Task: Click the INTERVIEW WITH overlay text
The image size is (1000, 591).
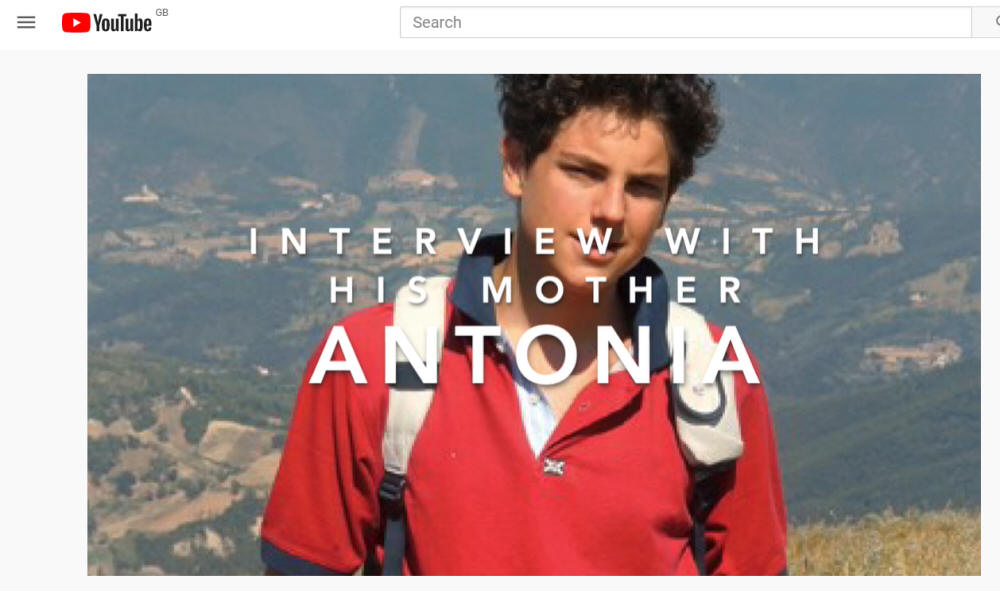Action: [534, 241]
